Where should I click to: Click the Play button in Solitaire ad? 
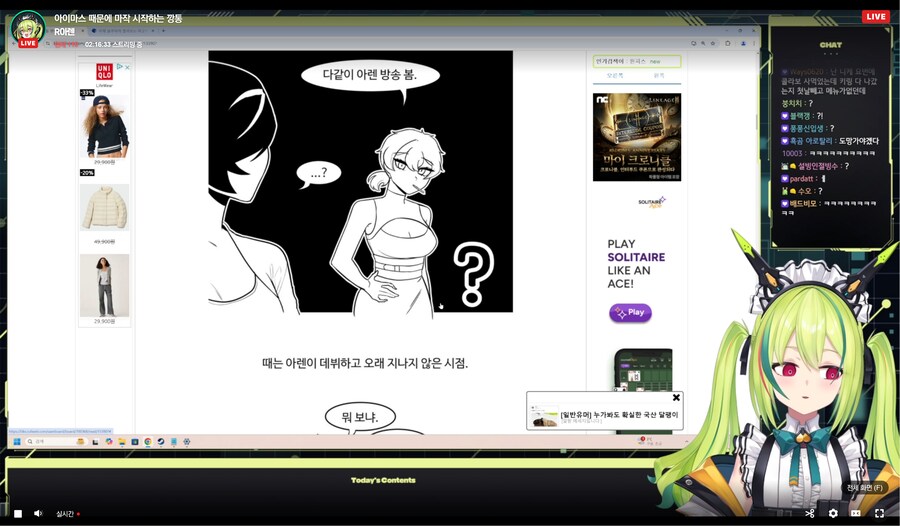(x=630, y=312)
